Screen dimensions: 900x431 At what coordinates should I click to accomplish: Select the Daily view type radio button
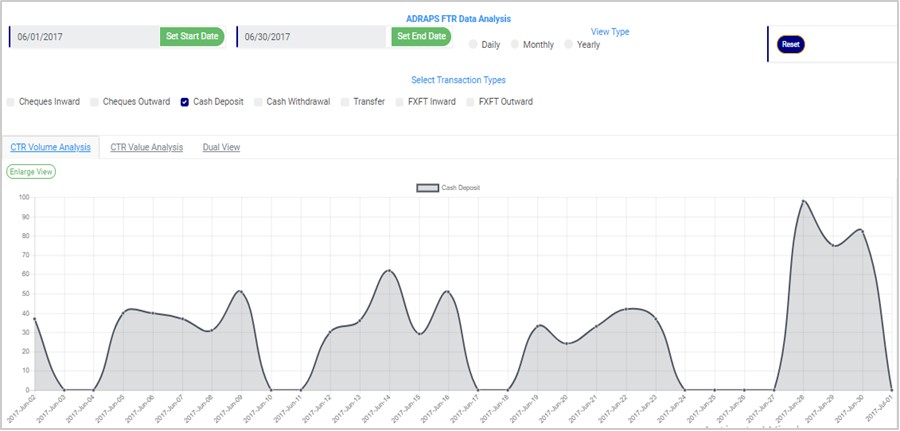tap(473, 45)
